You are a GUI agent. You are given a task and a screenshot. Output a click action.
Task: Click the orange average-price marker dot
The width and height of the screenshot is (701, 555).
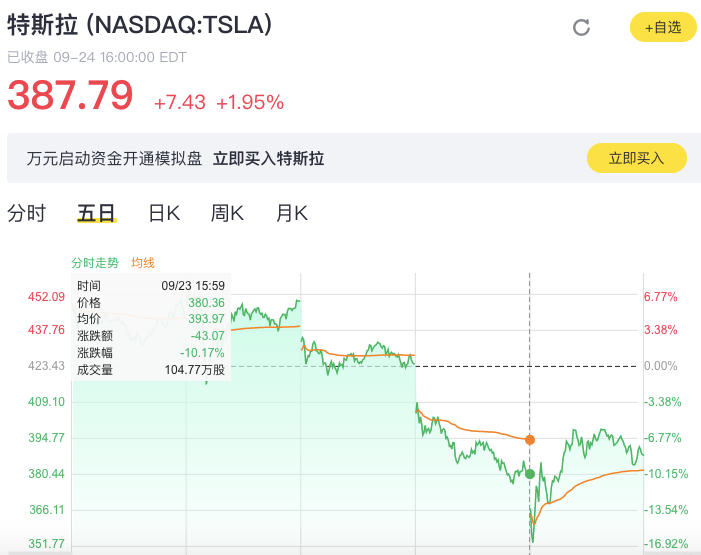point(530,440)
